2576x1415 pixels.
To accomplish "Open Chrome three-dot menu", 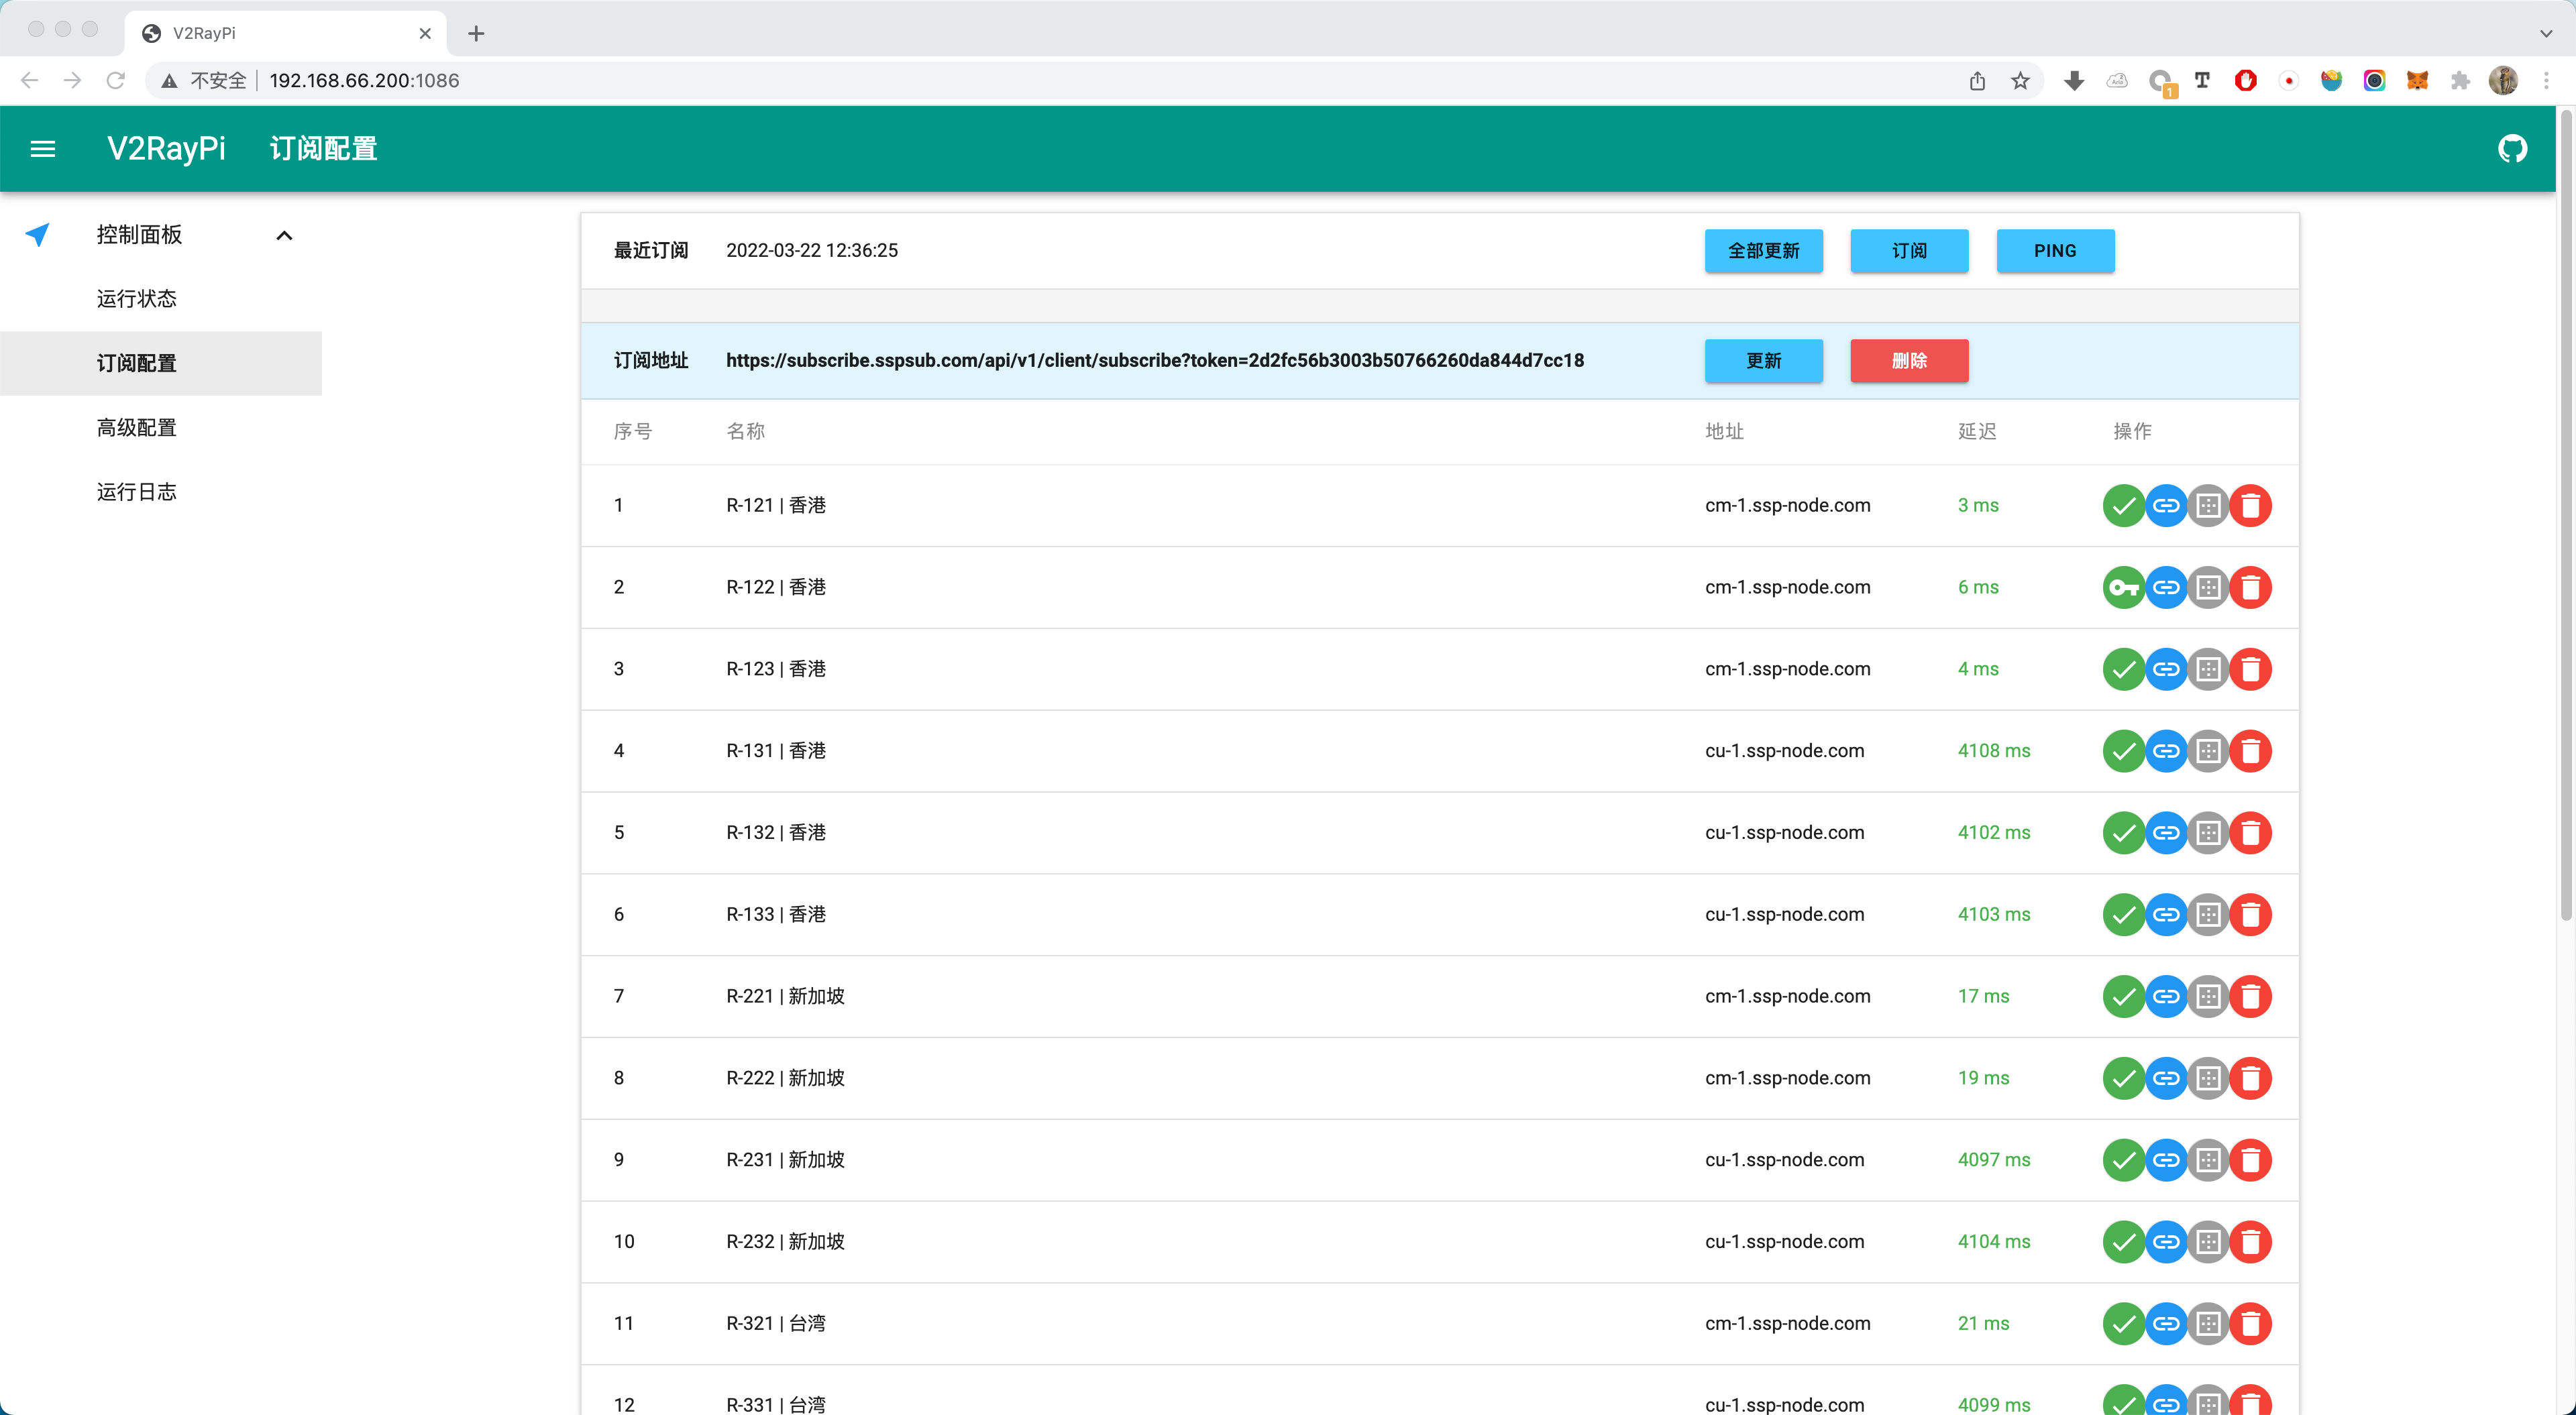I will point(2546,81).
